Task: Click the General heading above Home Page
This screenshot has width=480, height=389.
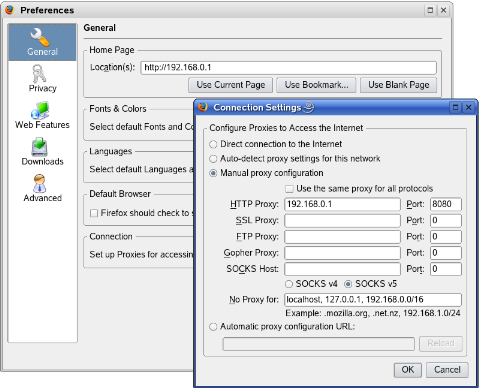Action: [100, 28]
